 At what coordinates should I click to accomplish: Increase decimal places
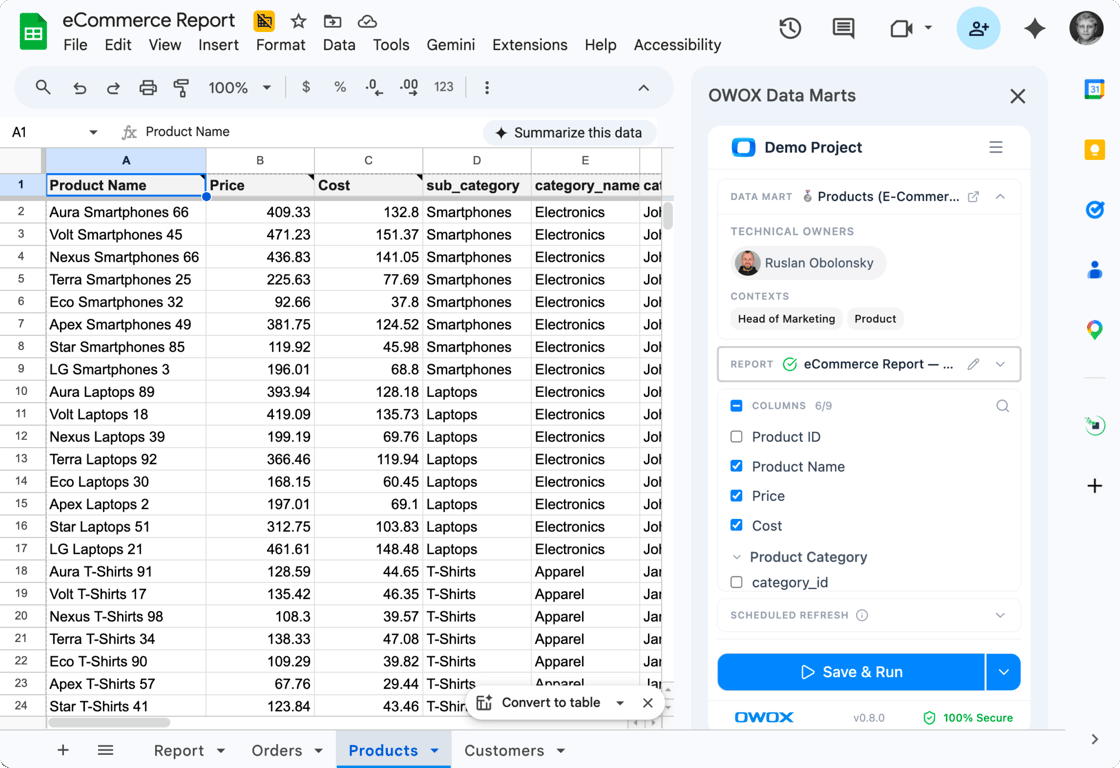tap(409, 87)
